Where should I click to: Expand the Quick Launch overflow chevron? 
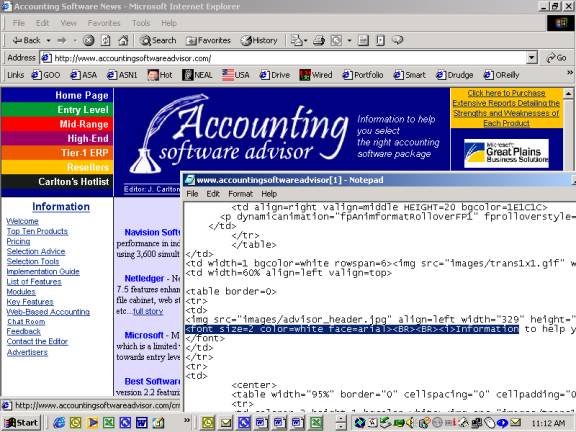coord(187,420)
